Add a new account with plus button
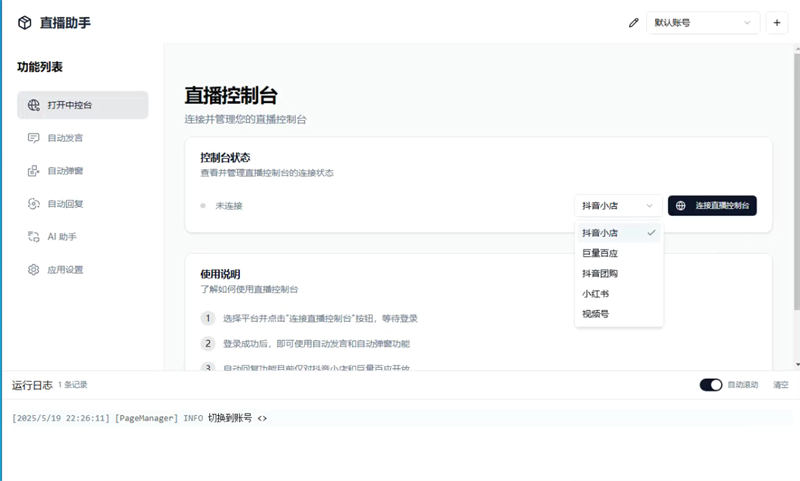Image resolution: width=800 pixels, height=481 pixels. pyautogui.click(x=777, y=23)
